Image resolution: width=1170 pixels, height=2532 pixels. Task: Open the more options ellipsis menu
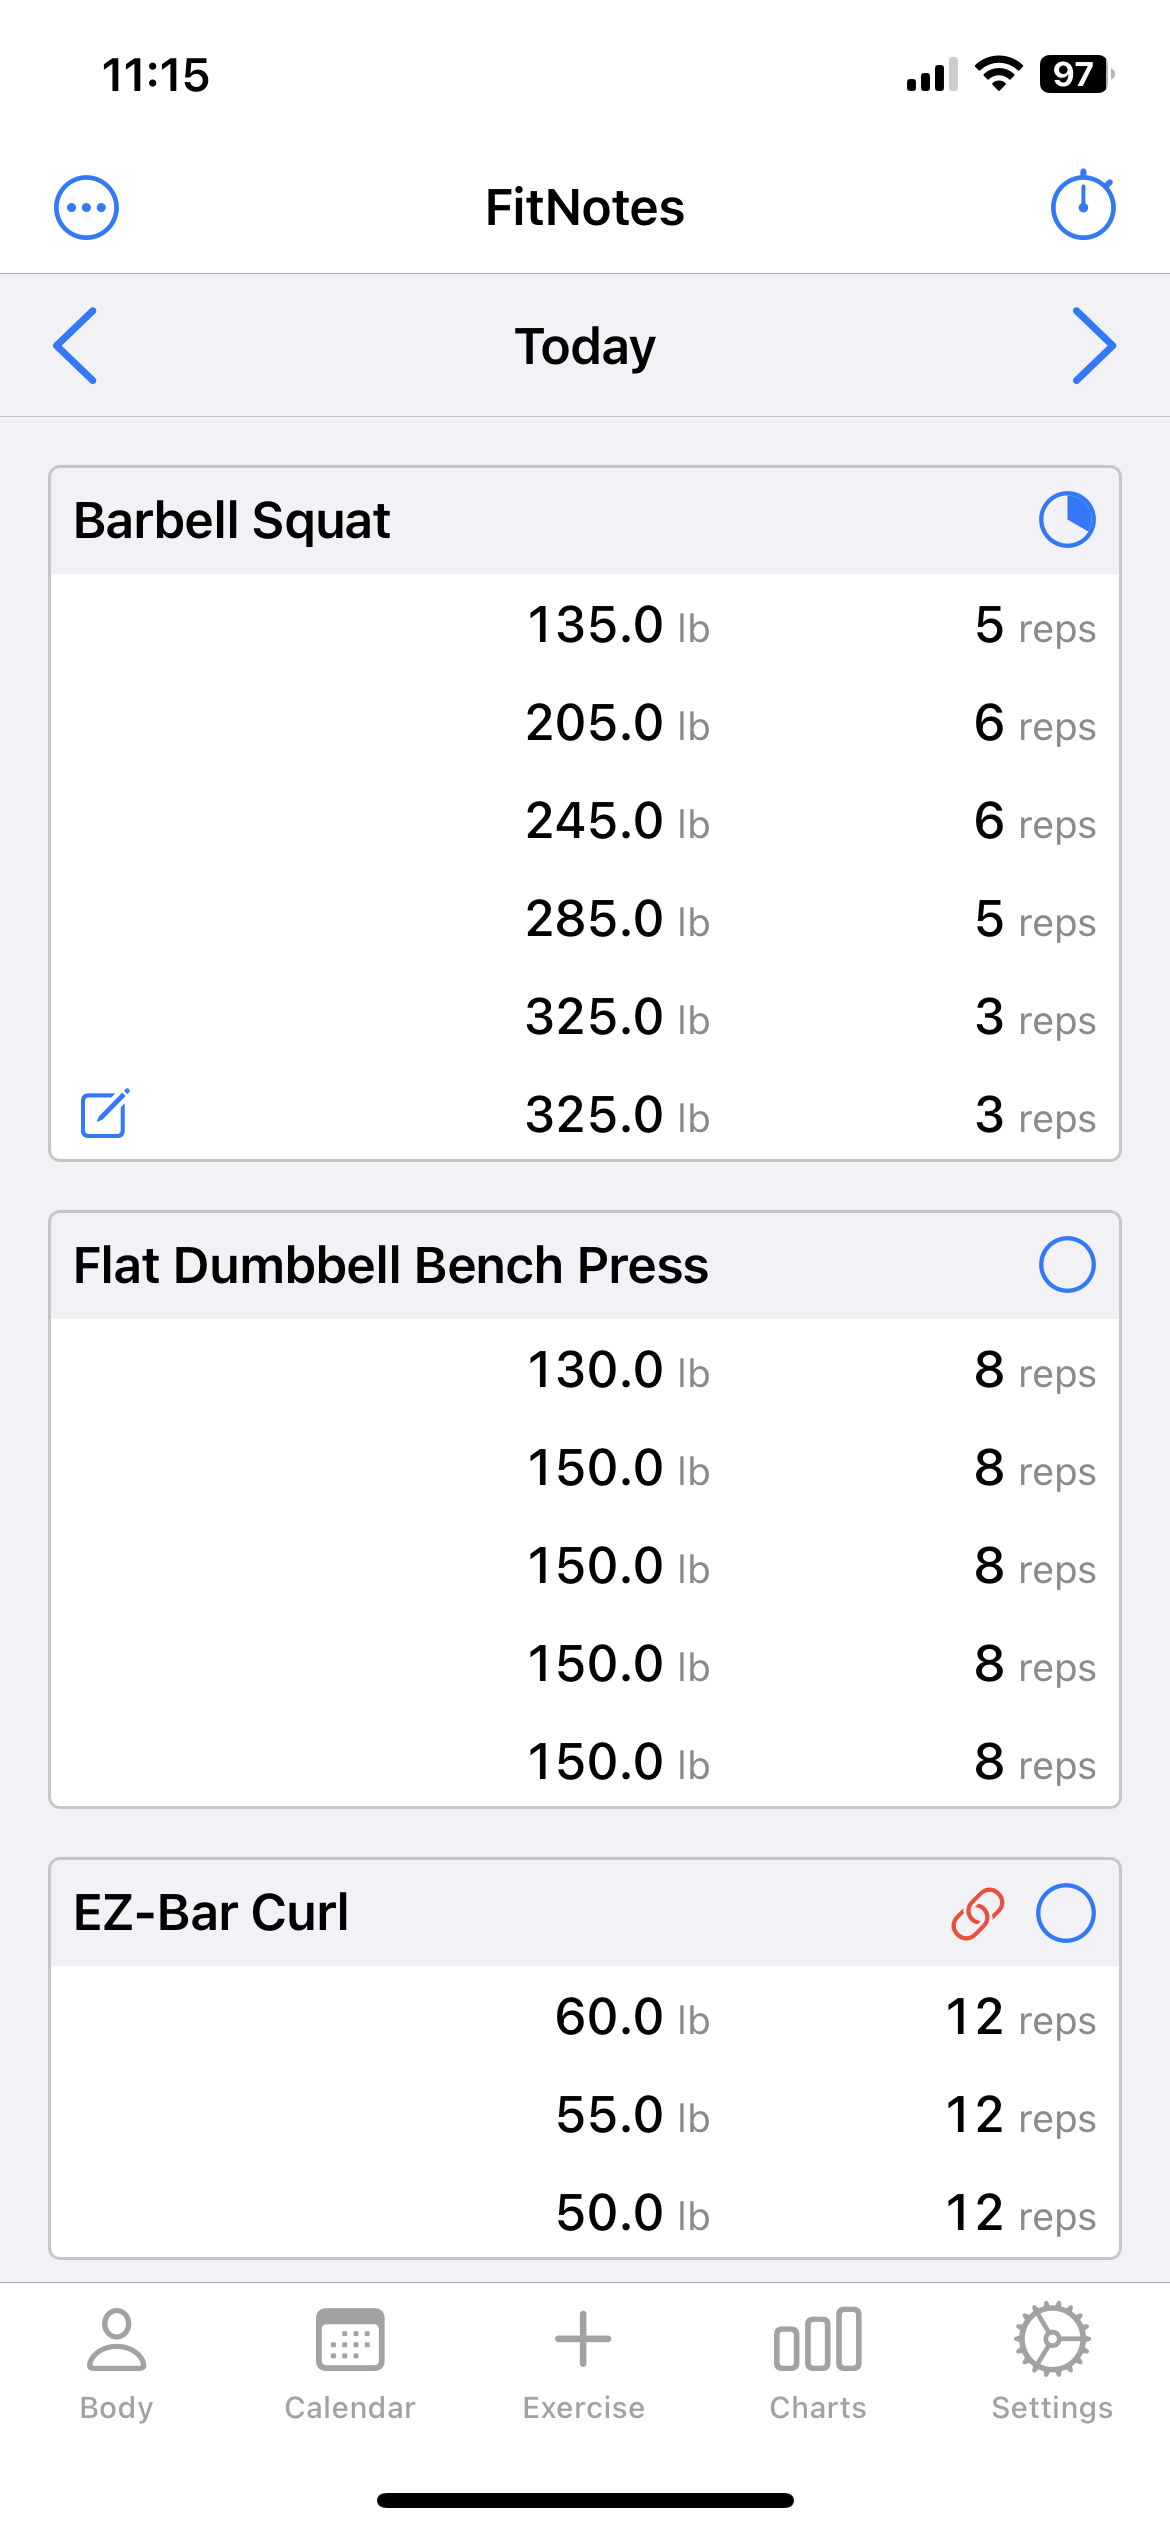[86, 208]
